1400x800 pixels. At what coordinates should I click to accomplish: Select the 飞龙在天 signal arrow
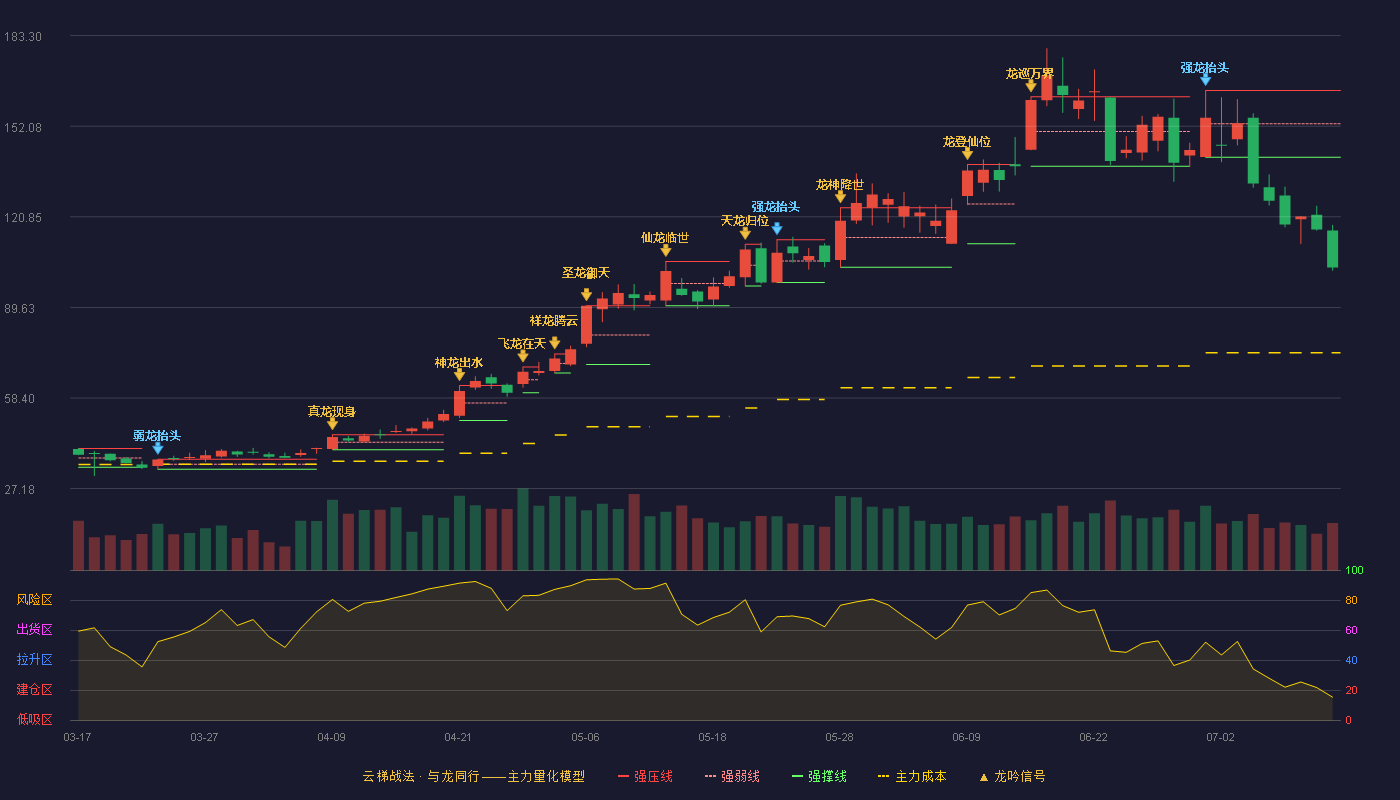point(523,356)
